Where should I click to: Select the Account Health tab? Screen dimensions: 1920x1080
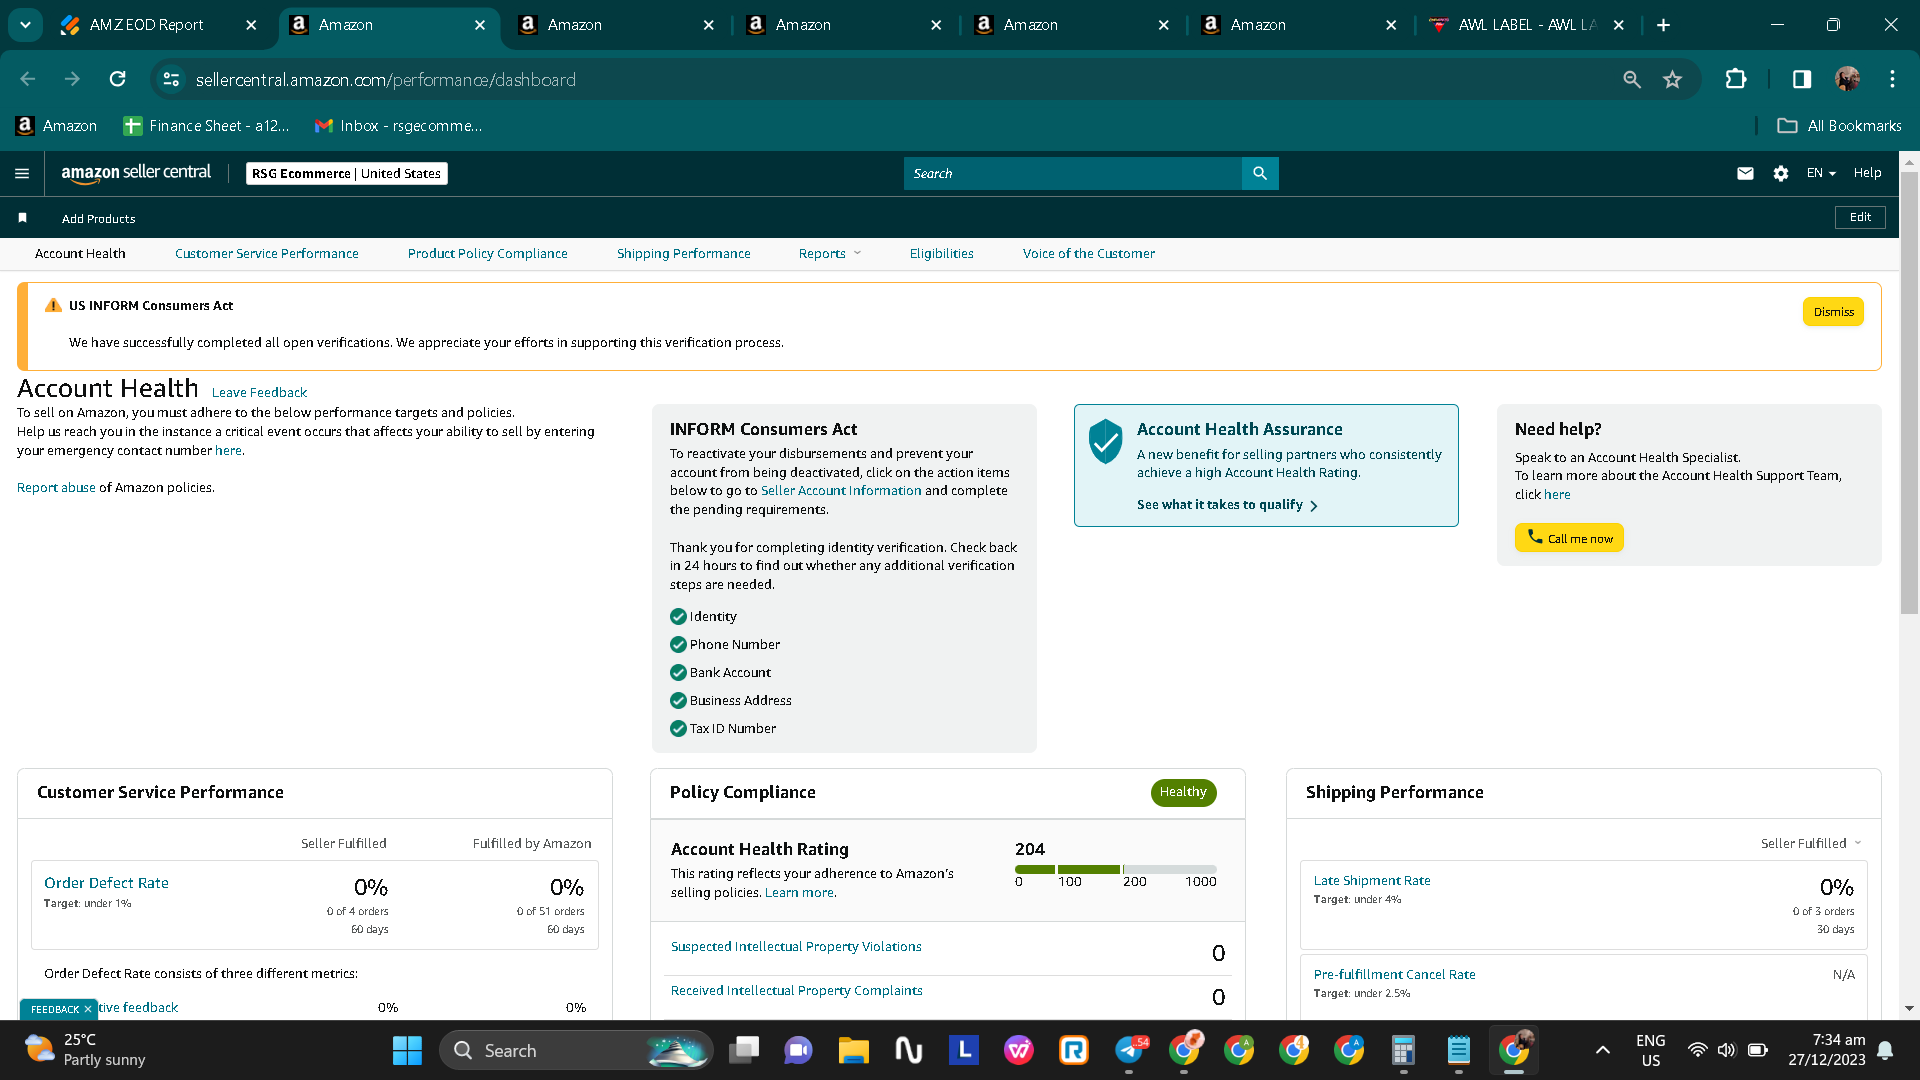[80, 254]
